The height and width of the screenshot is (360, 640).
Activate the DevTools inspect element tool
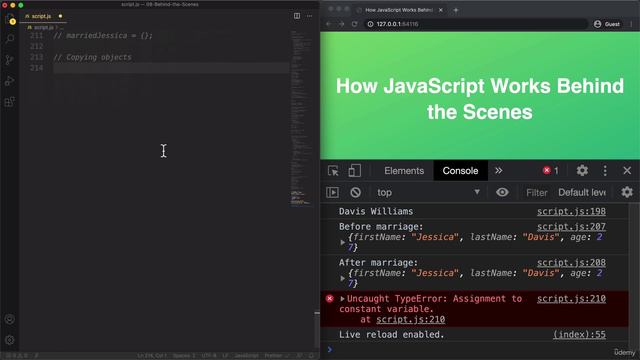pos(333,171)
